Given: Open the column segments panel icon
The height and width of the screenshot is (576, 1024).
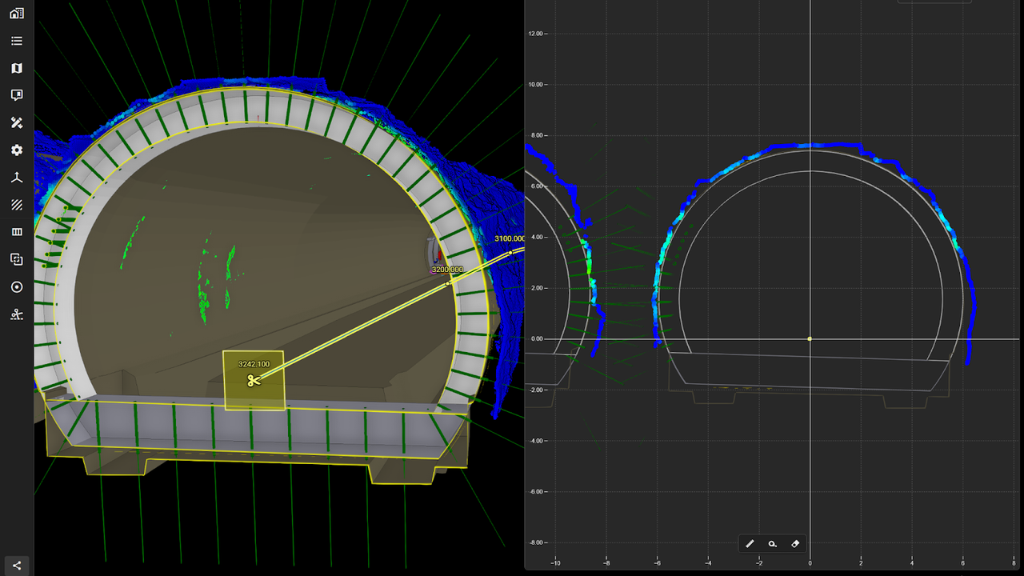Looking at the screenshot, I should (16, 232).
